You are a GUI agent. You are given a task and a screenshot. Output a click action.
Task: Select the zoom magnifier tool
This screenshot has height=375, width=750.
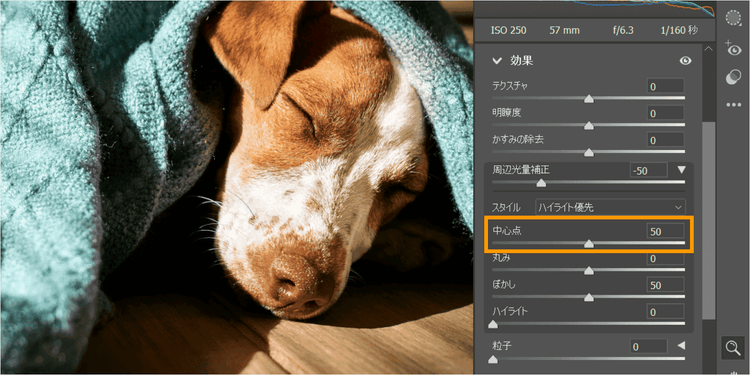[733, 348]
